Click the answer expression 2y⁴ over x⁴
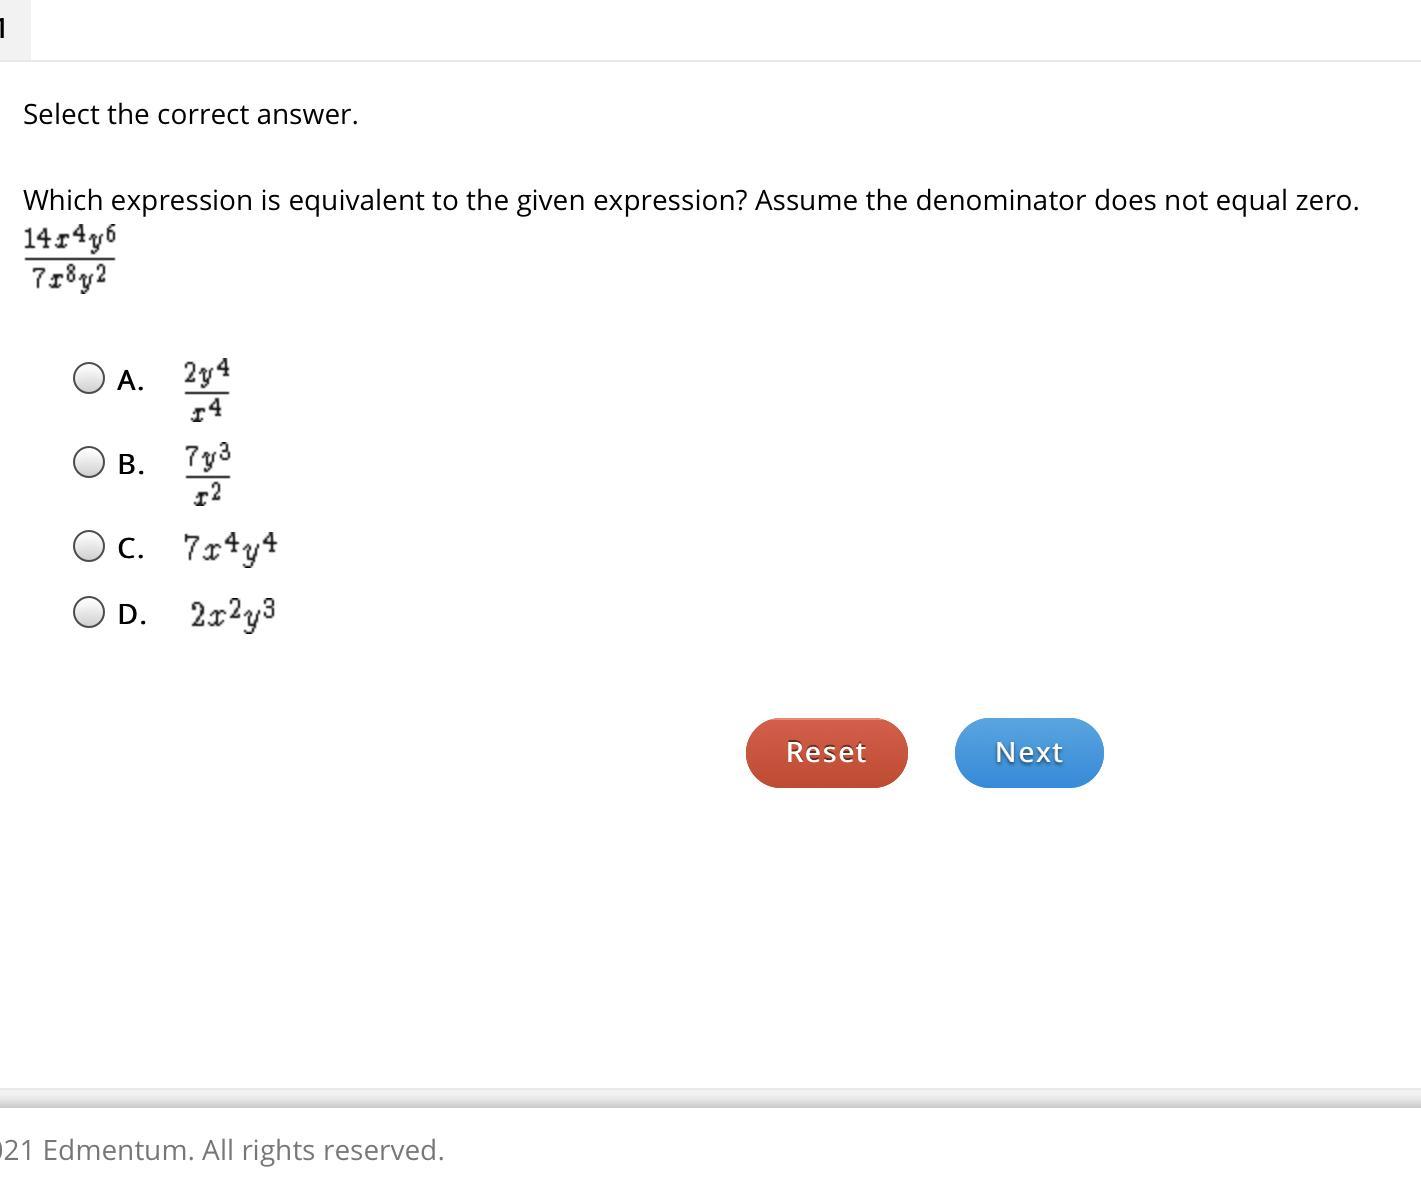The image size is (1421, 1189). [x=206, y=390]
